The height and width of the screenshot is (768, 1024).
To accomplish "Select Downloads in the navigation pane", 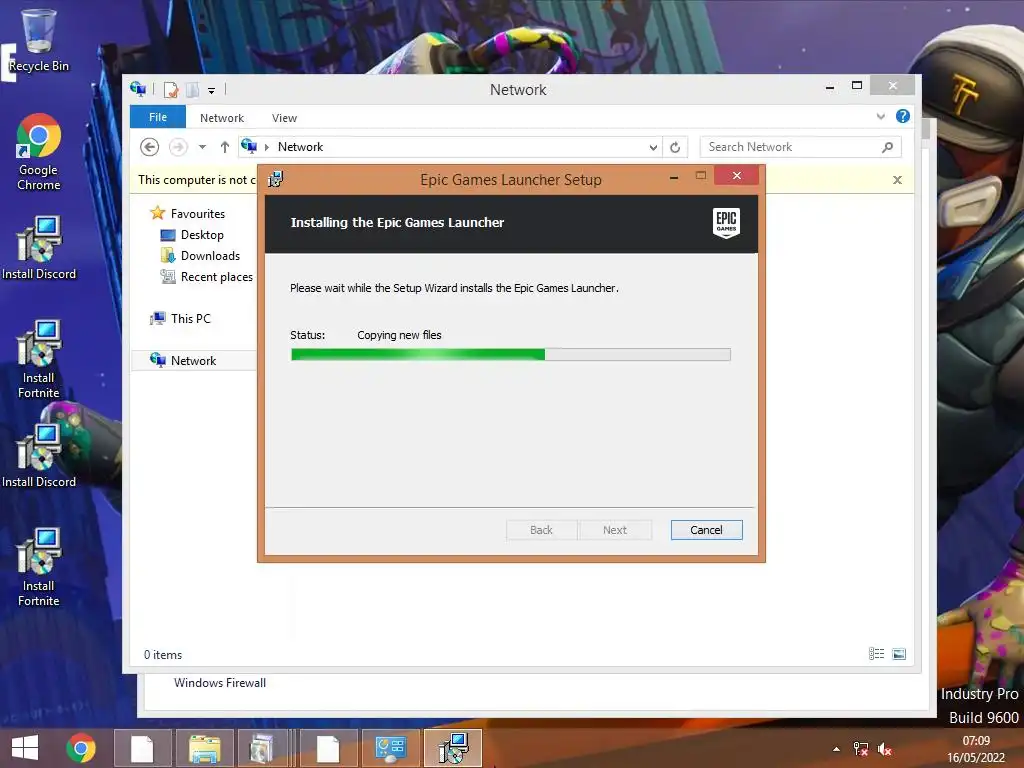I will click(x=200, y=256).
